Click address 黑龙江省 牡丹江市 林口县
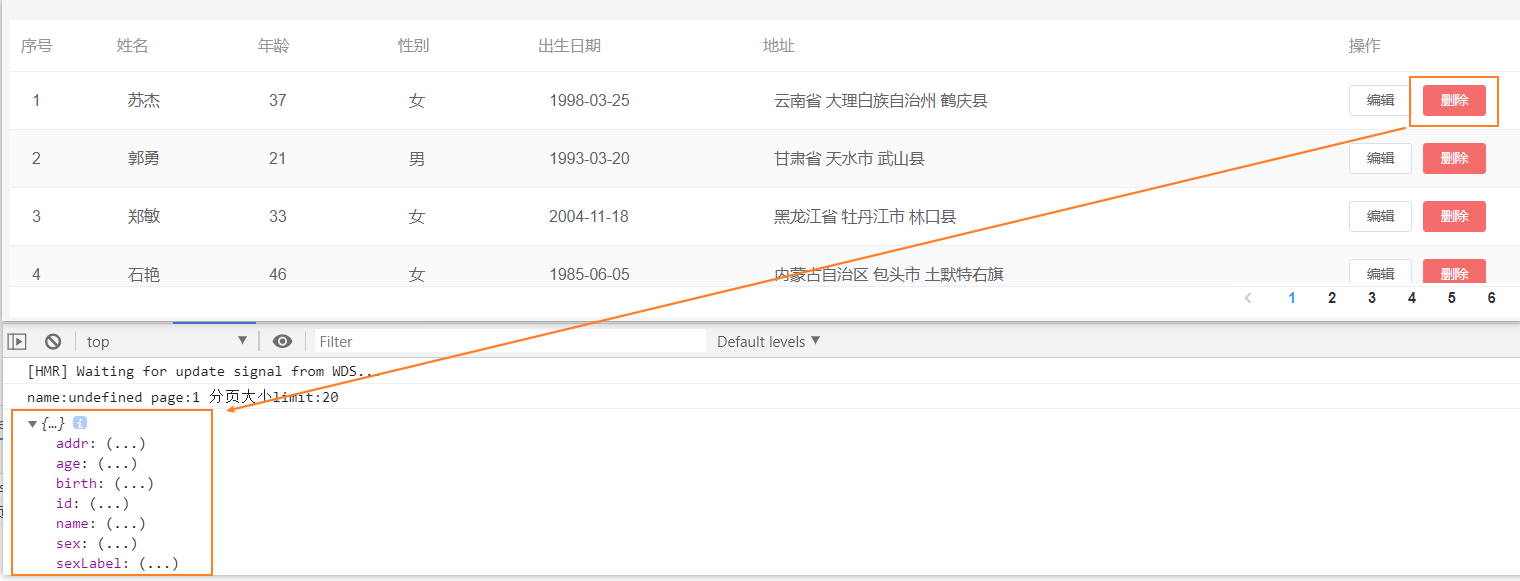The image size is (1520, 581). point(865,216)
